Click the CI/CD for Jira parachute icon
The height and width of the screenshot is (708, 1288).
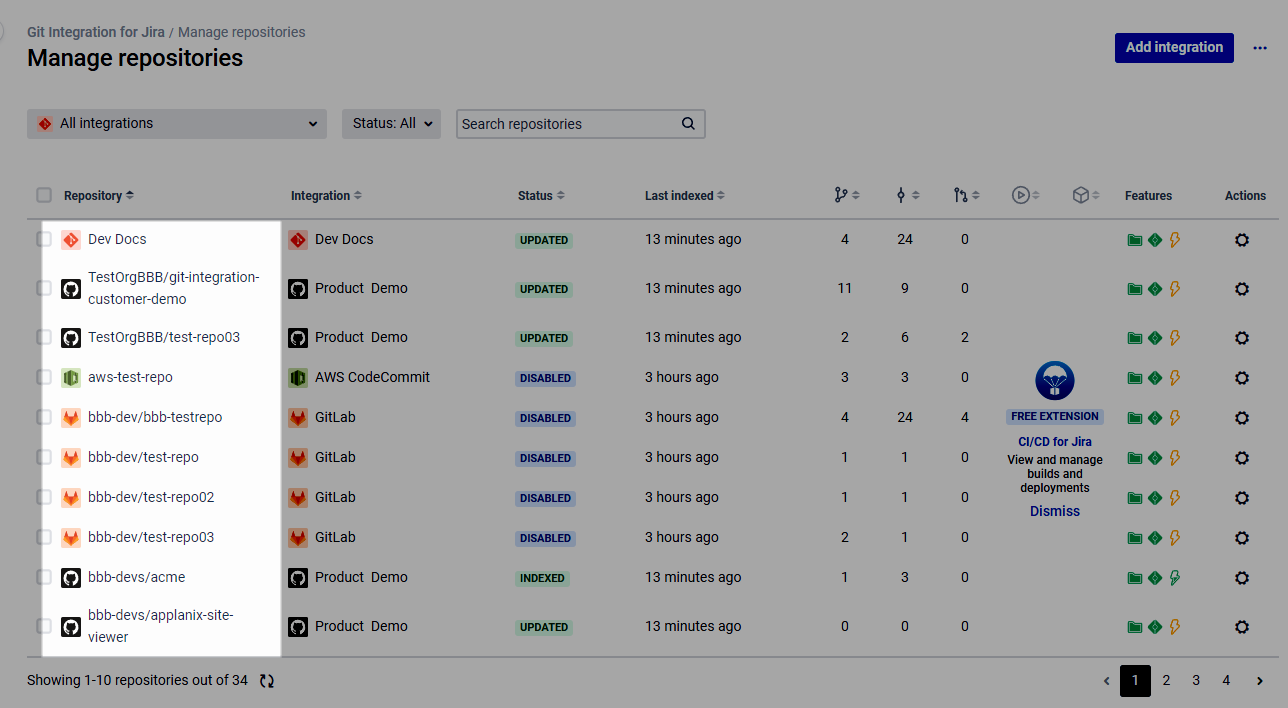pyautogui.click(x=1055, y=381)
